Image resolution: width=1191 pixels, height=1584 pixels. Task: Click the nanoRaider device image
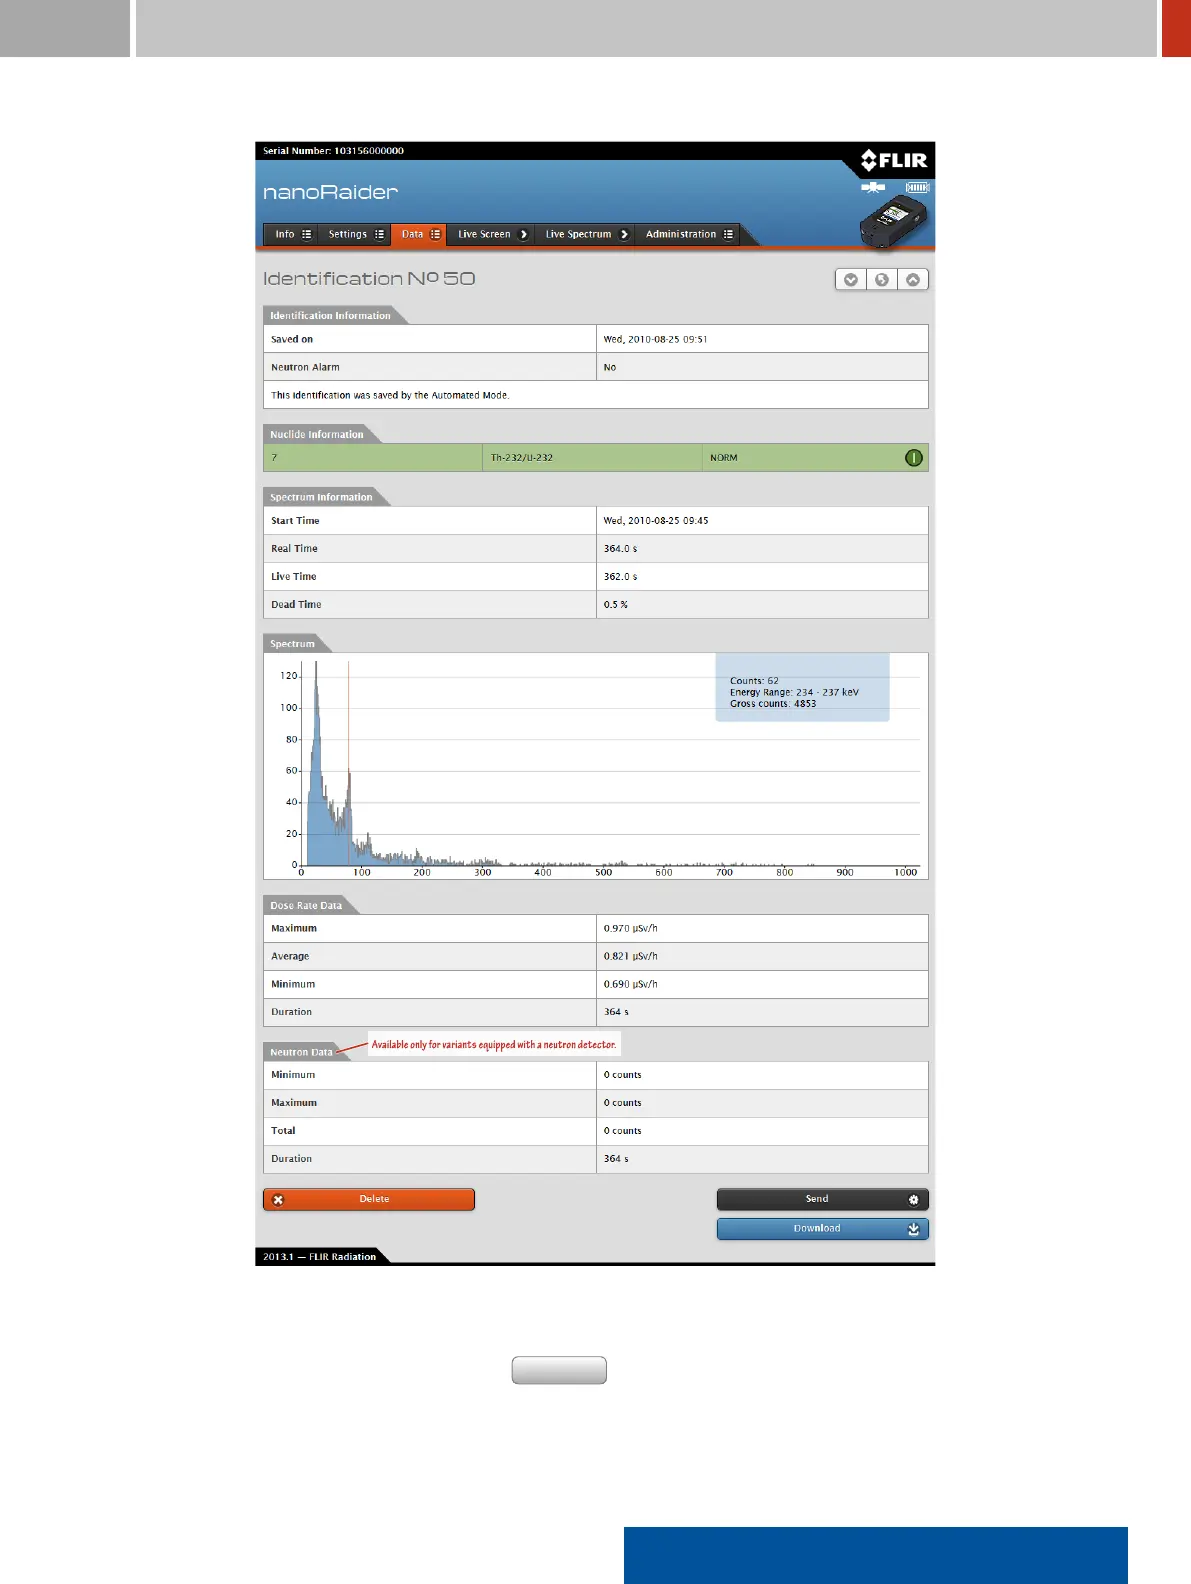[x=894, y=222]
